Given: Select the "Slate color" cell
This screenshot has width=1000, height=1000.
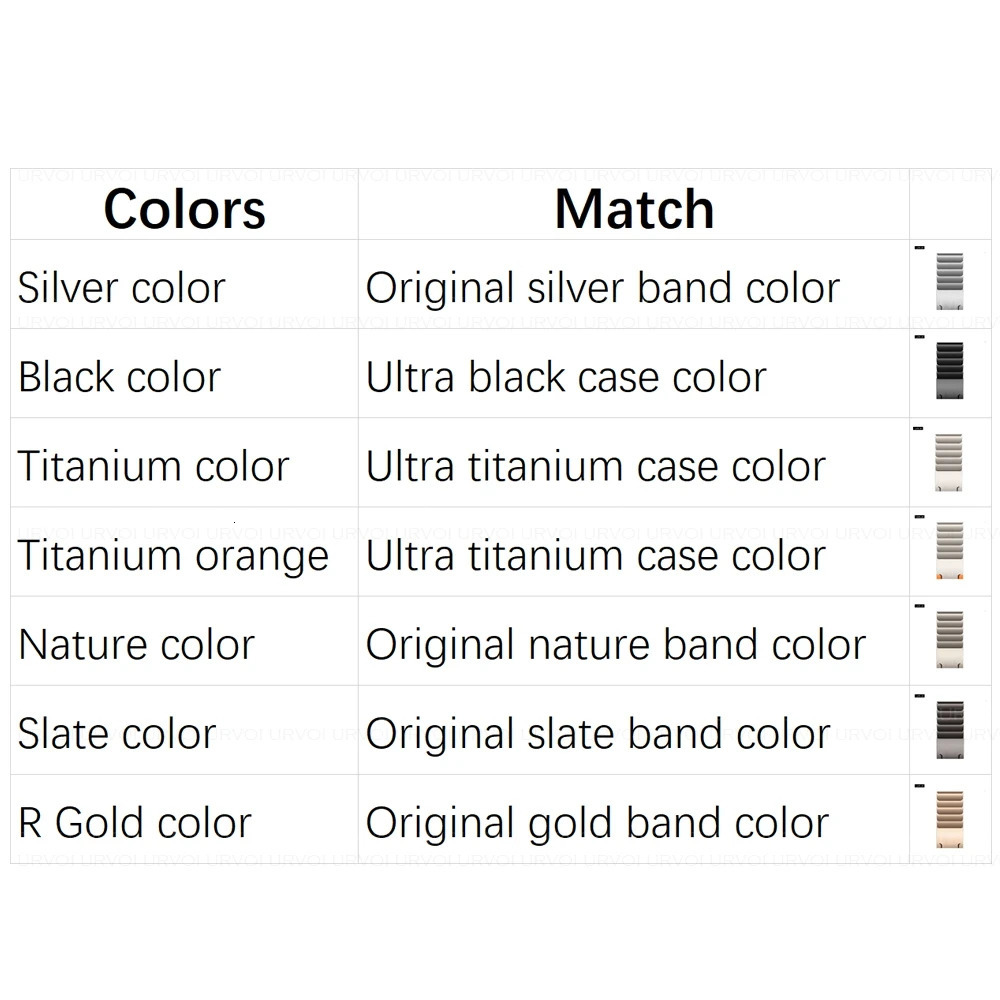Looking at the screenshot, I should 116,734.
